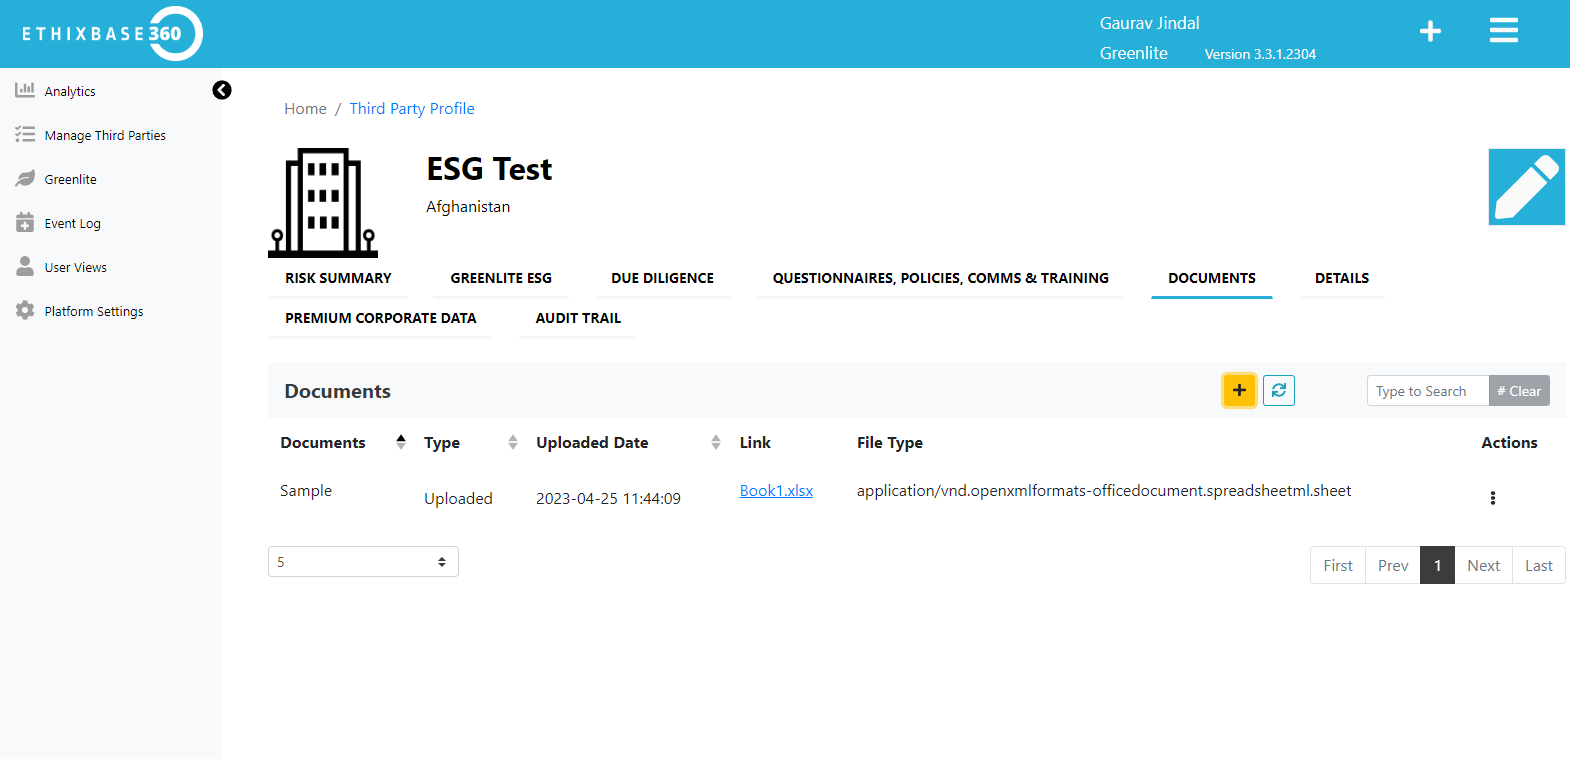Screen dimensions: 1570x759
Task: Open Event Log in the sidebar
Action: (73, 223)
